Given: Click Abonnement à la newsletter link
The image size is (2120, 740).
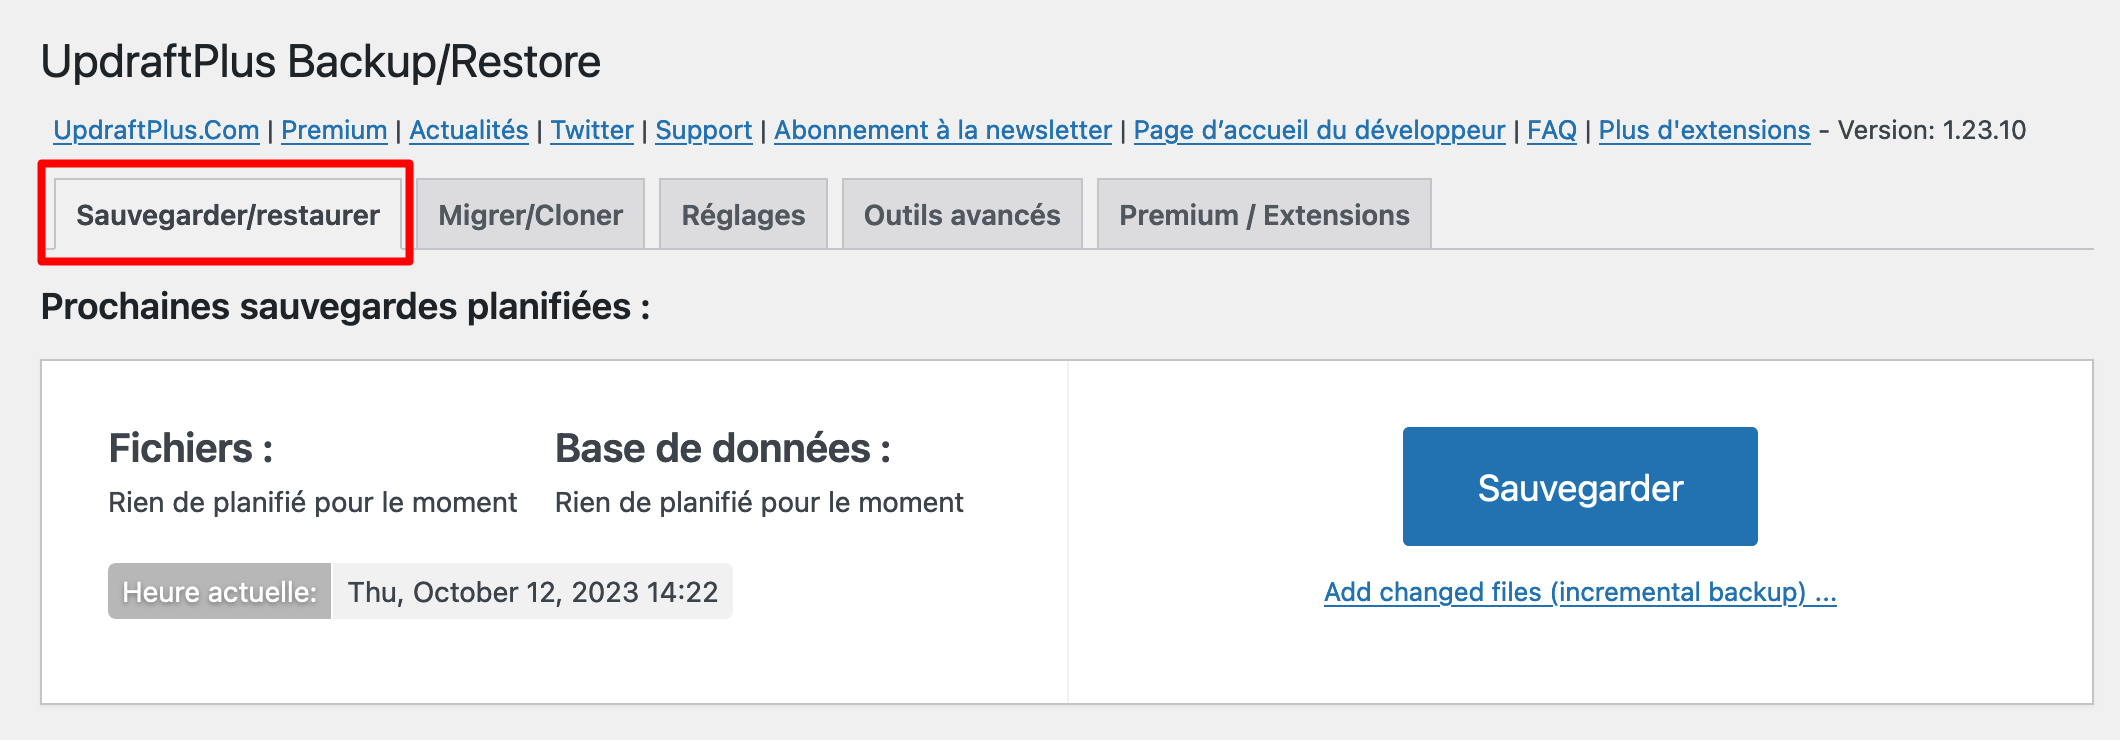Looking at the screenshot, I should click(942, 131).
